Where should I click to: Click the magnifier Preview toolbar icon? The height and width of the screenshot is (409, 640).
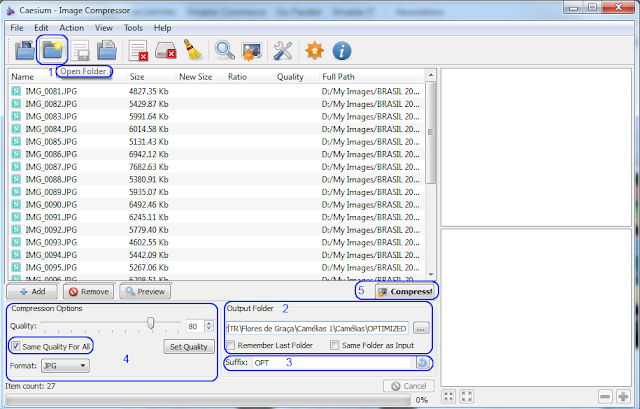pos(224,51)
